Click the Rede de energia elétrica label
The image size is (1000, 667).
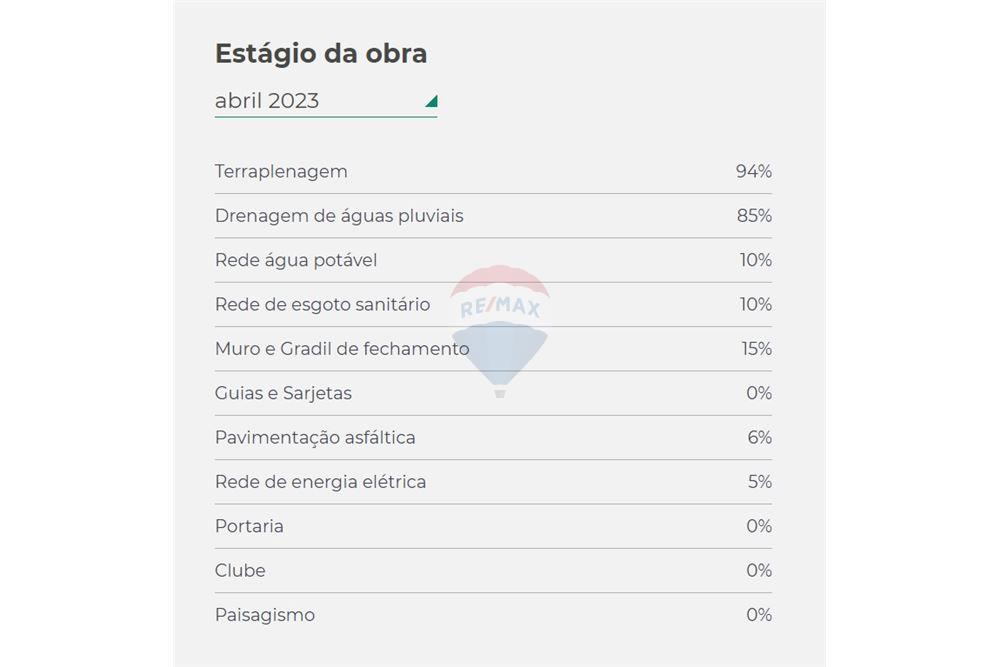pyautogui.click(x=320, y=482)
